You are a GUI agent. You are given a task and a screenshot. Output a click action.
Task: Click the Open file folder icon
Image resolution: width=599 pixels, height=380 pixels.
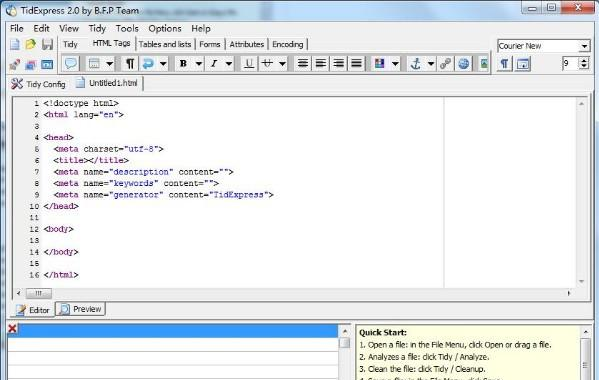pos(31,44)
